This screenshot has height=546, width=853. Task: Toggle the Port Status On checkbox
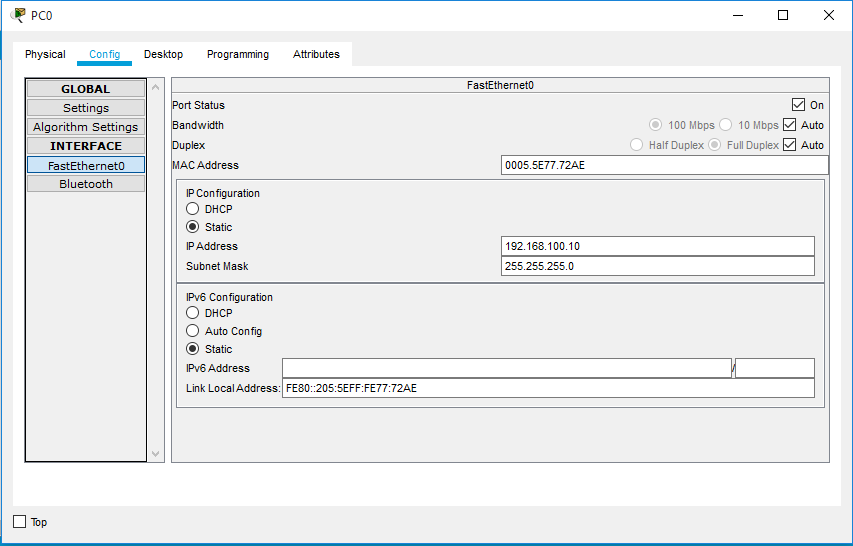[798, 105]
